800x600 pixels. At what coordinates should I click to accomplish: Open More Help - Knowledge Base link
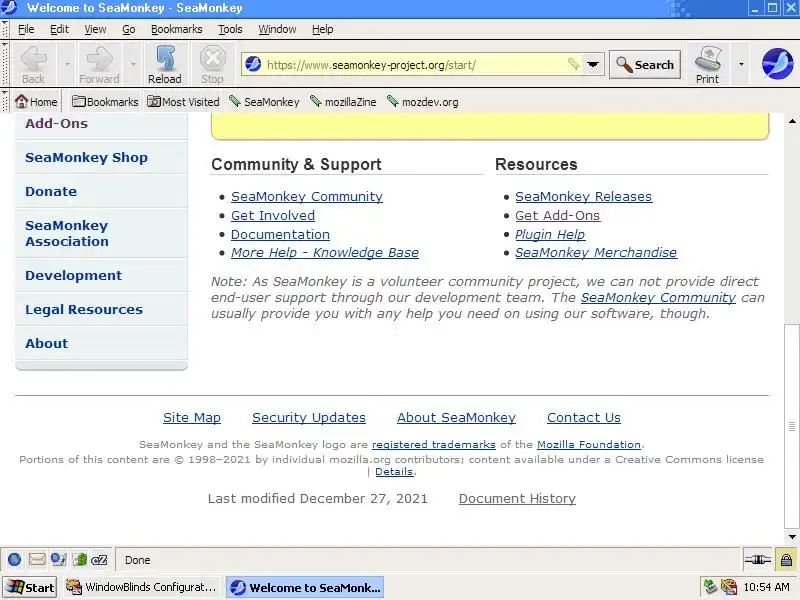[x=324, y=253]
